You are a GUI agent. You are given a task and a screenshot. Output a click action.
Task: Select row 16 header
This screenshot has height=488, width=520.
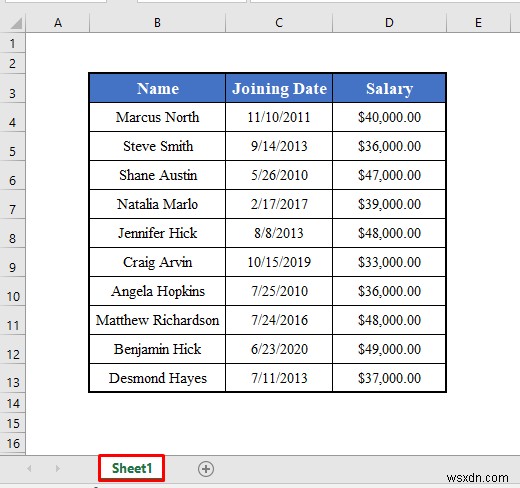click(x=13, y=443)
